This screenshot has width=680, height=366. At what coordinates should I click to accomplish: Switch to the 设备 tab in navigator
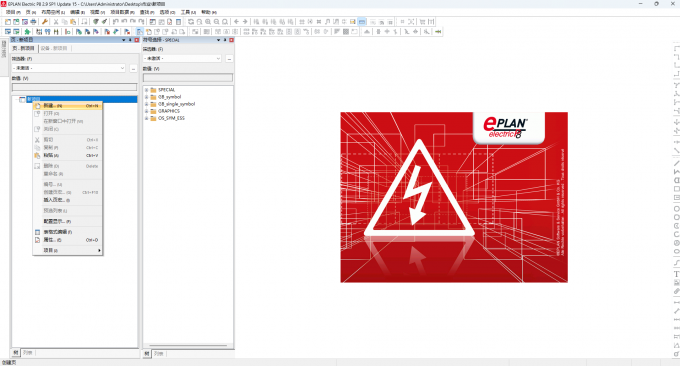[55, 48]
